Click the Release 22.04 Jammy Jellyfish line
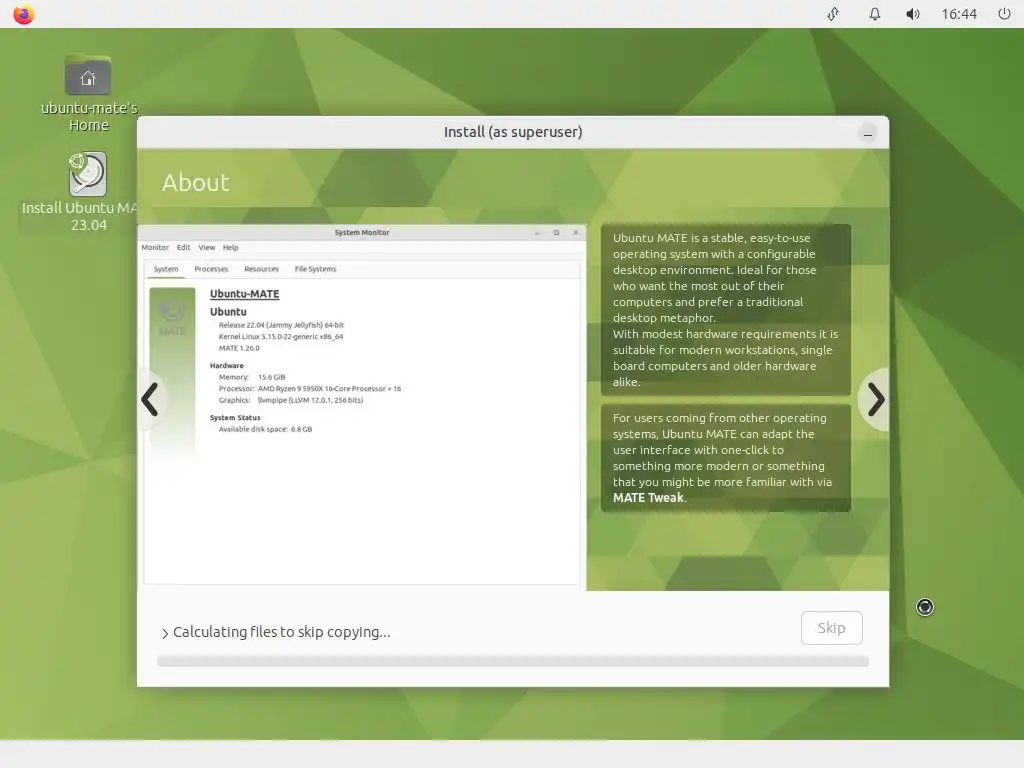The width and height of the screenshot is (1024, 768). [x=281, y=325]
